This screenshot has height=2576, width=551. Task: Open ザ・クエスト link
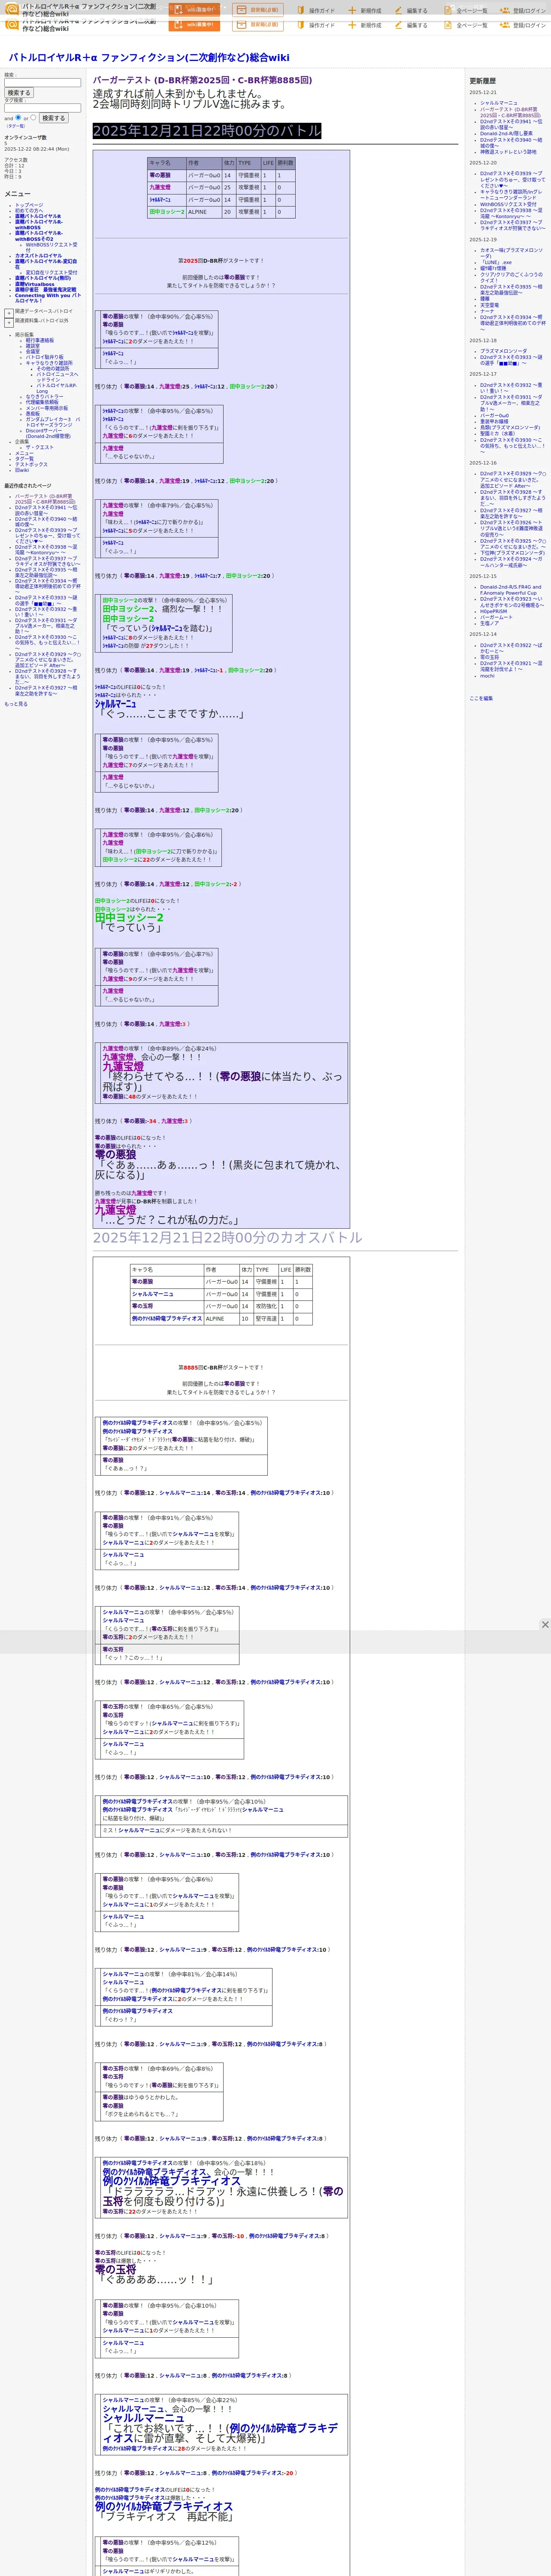tap(40, 448)
